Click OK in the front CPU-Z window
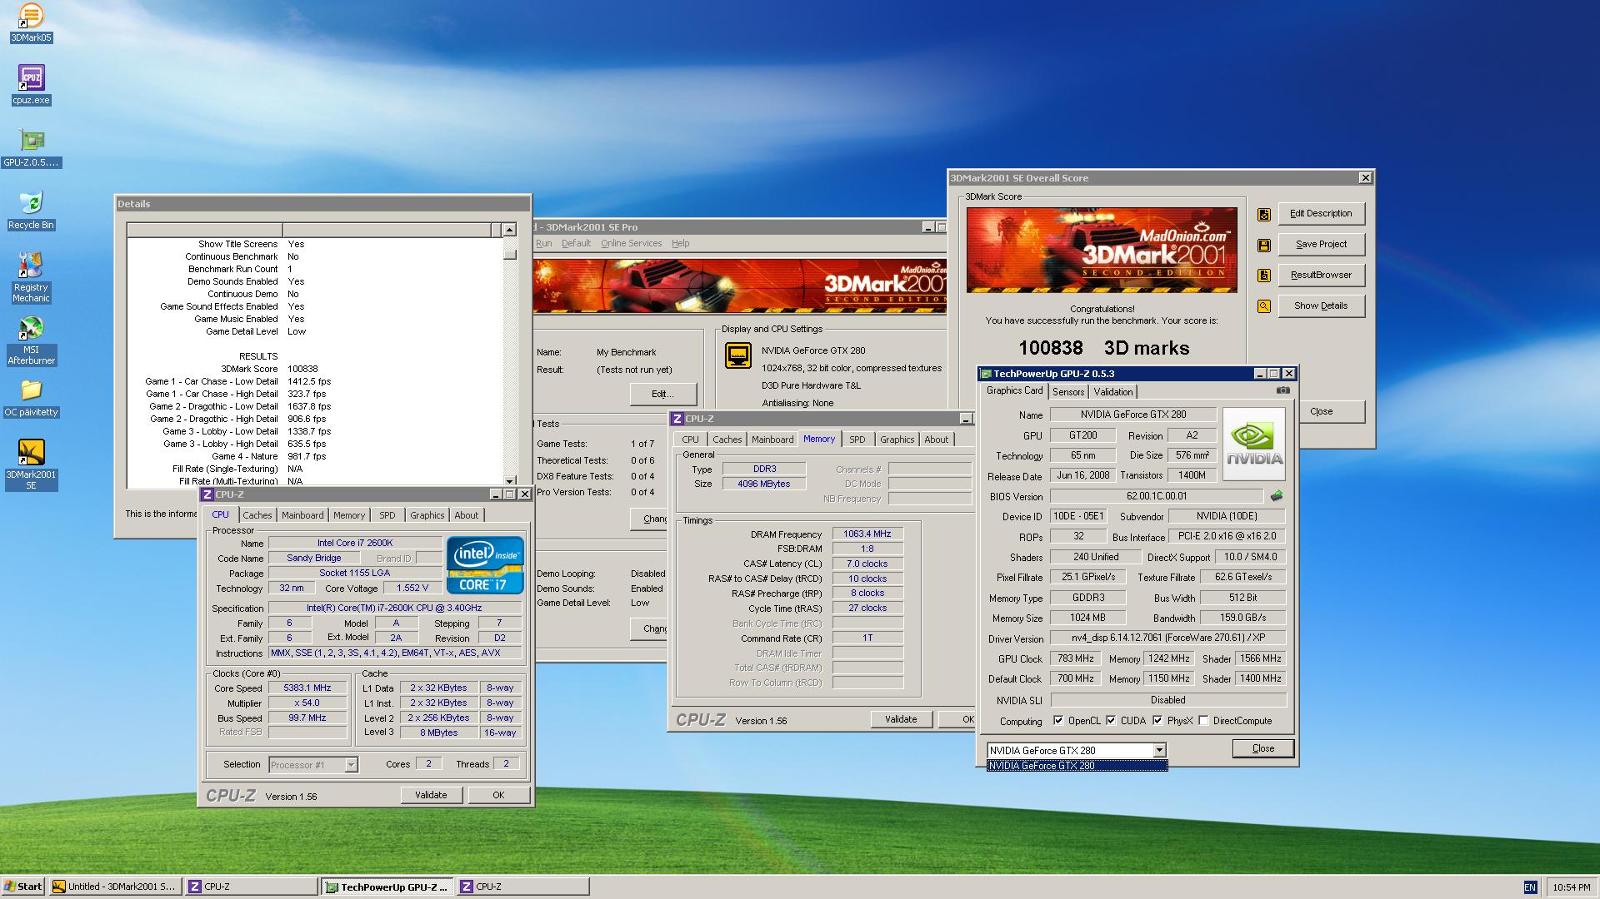This screenshot has height=899, width=1600. point(498,795)
